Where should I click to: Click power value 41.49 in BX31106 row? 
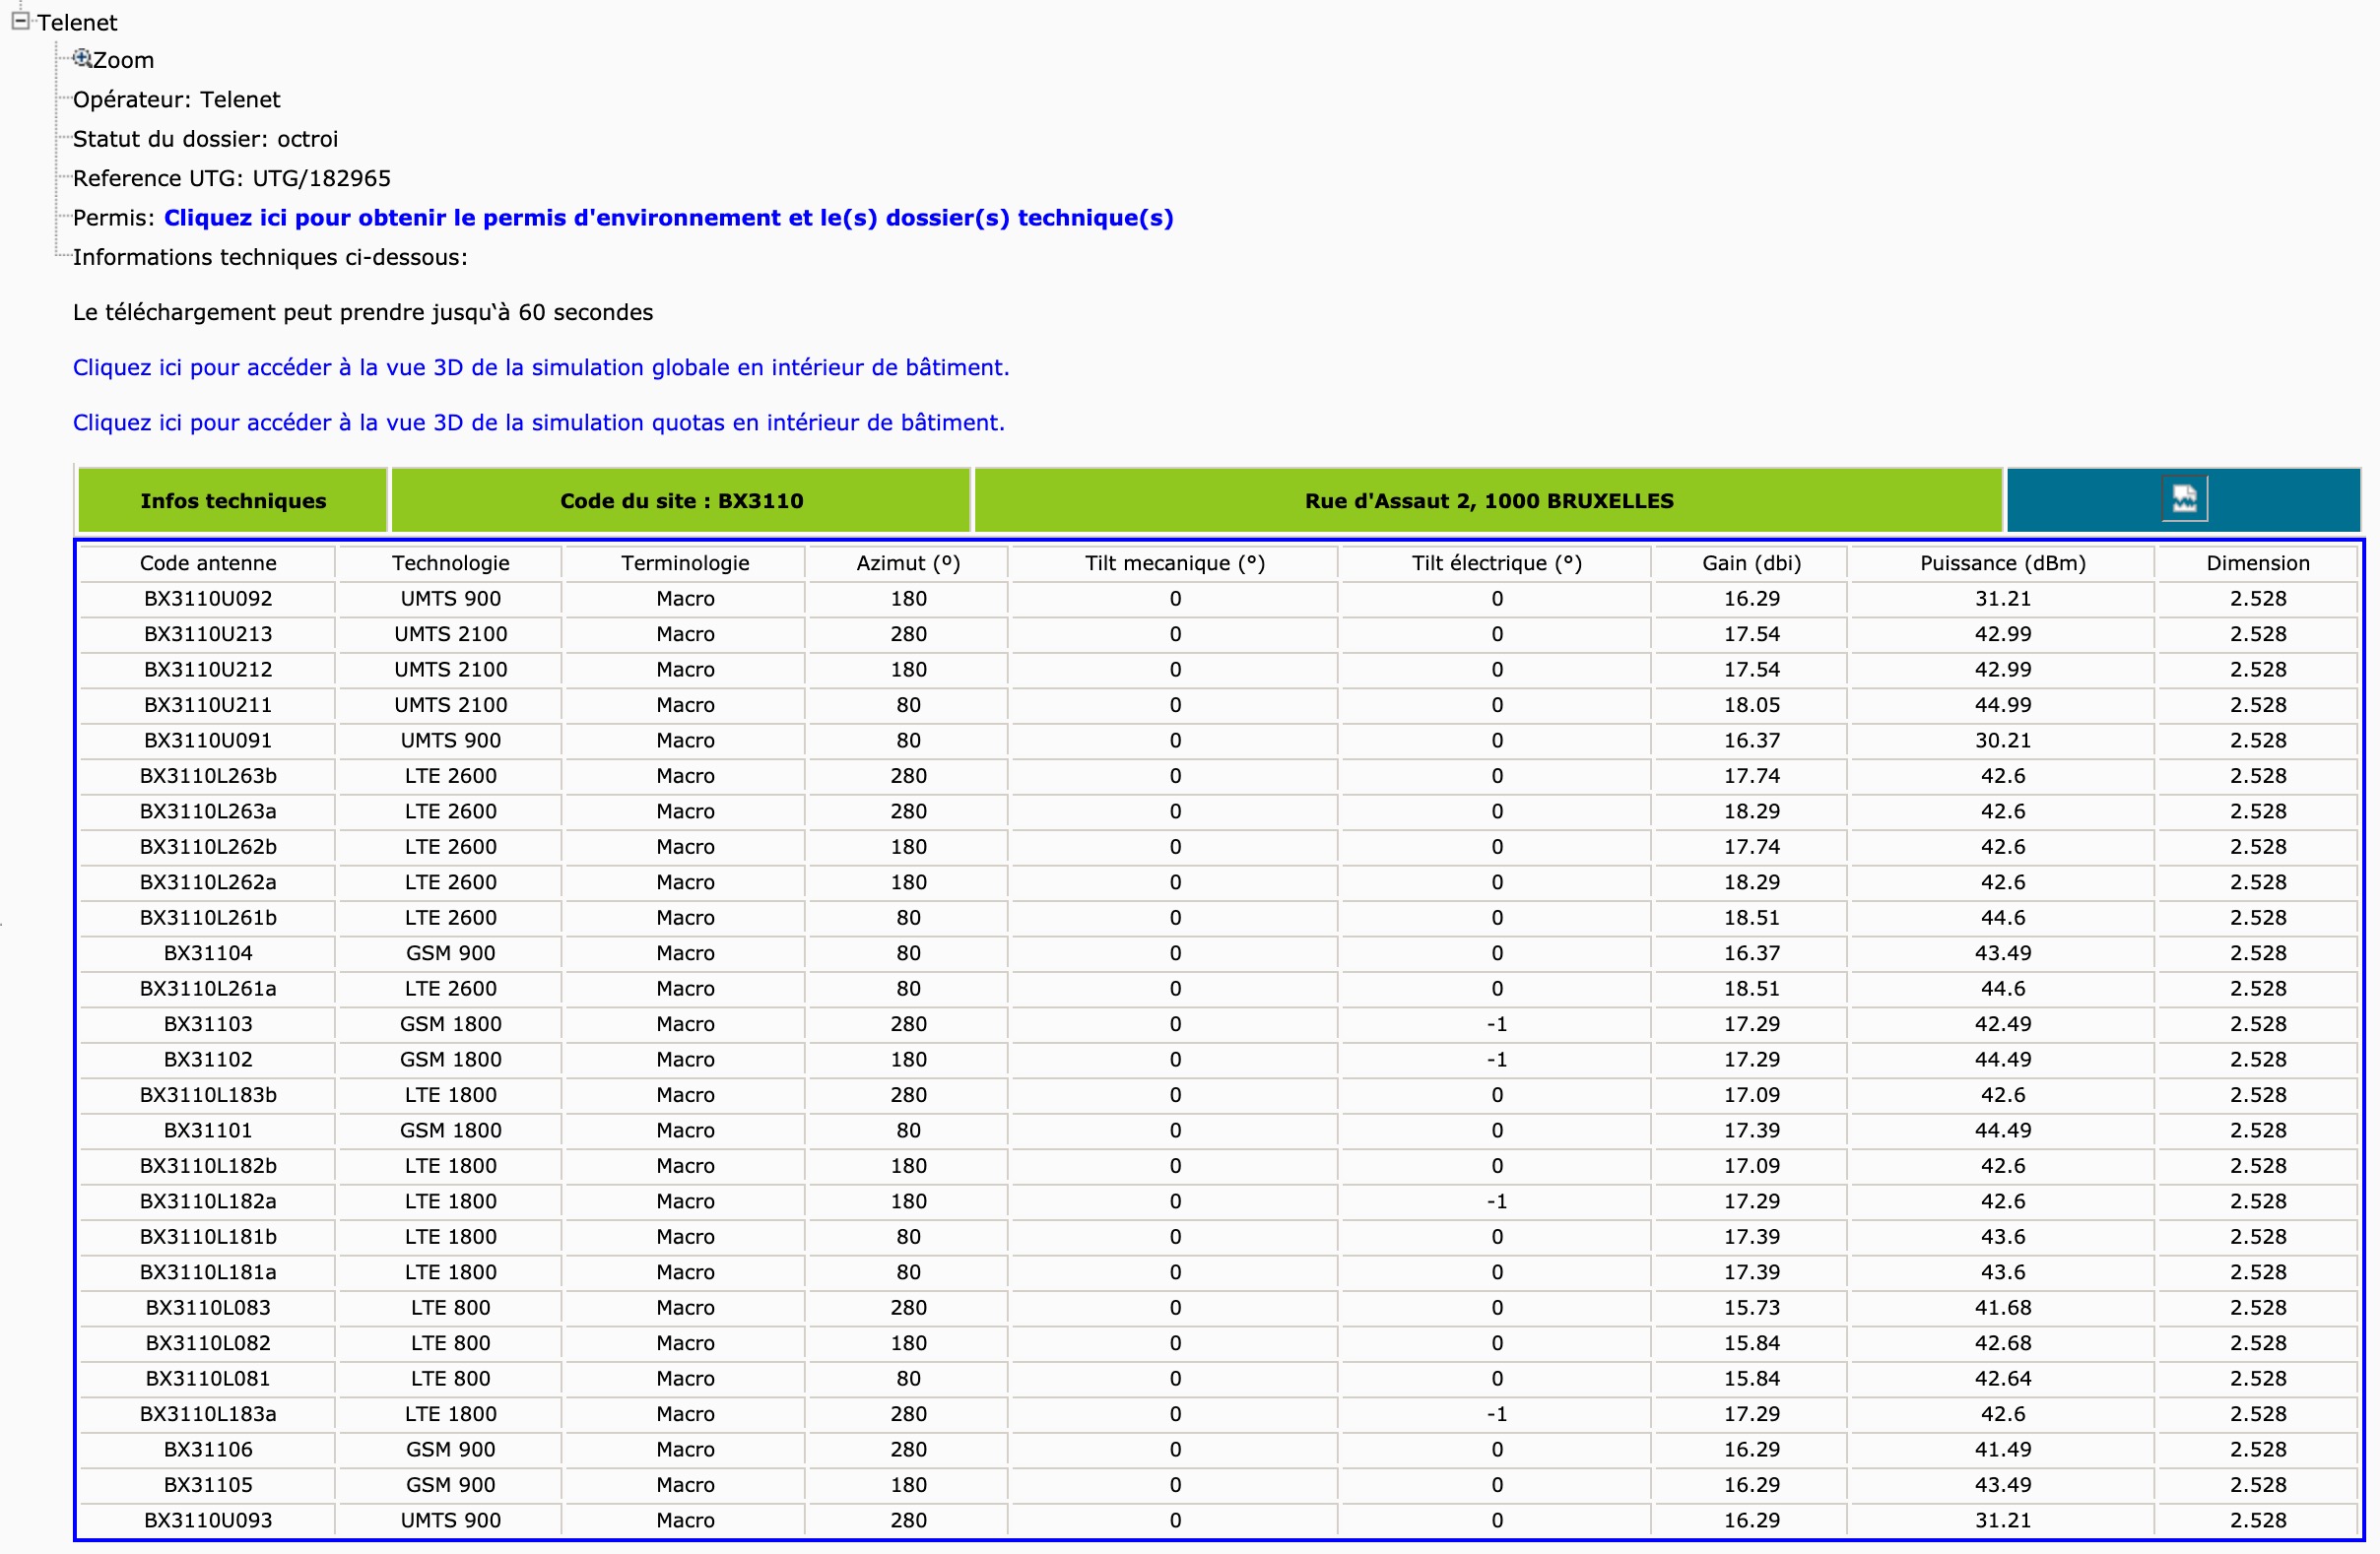(x=2002, y=1451)
